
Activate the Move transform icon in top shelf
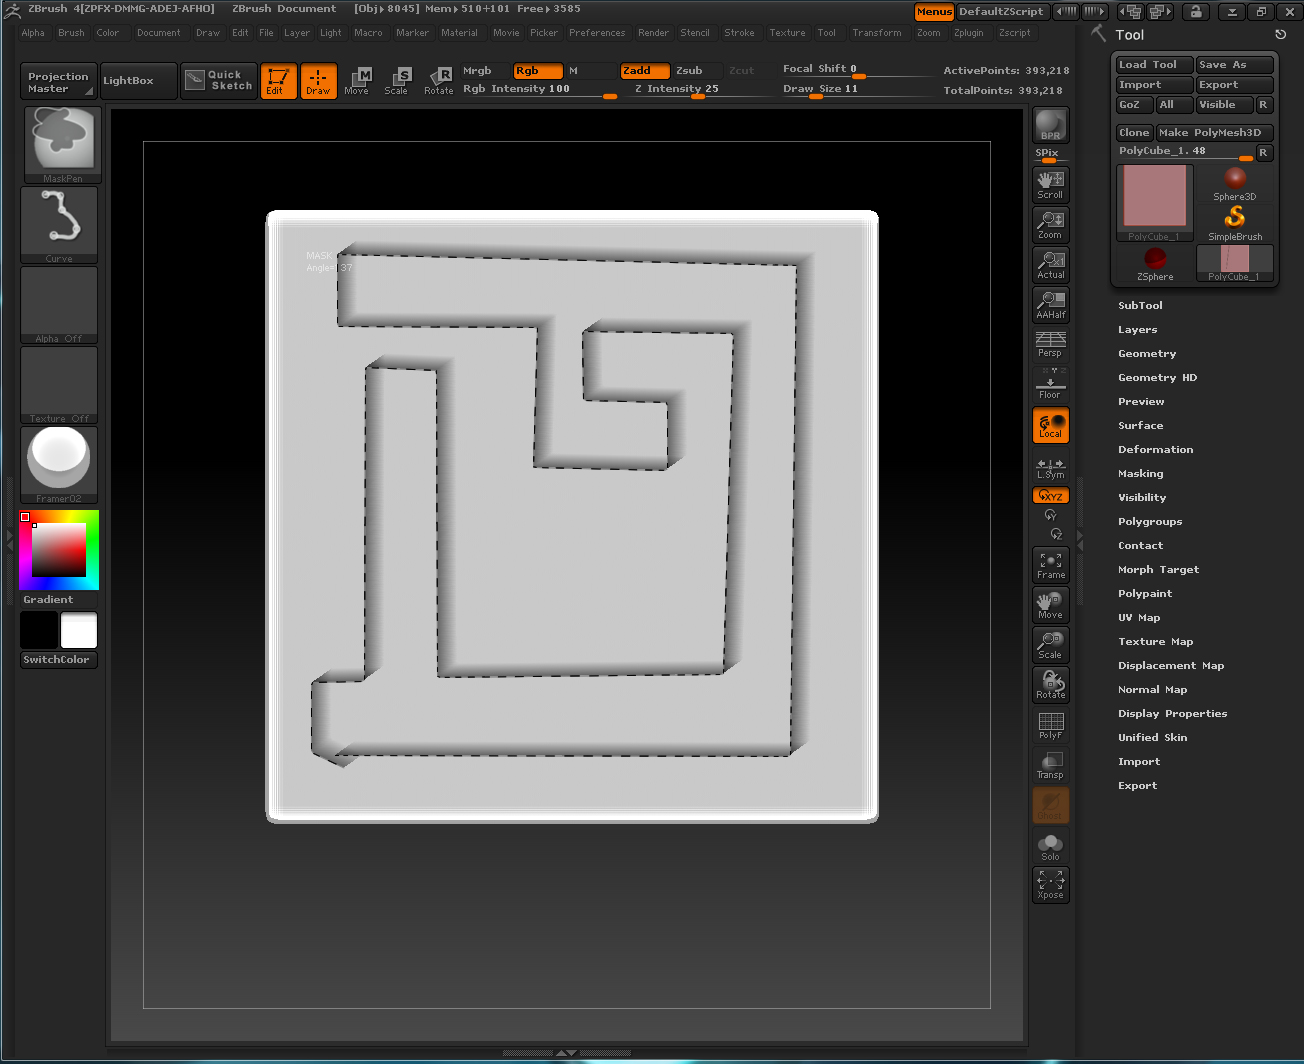click(357, 81)
